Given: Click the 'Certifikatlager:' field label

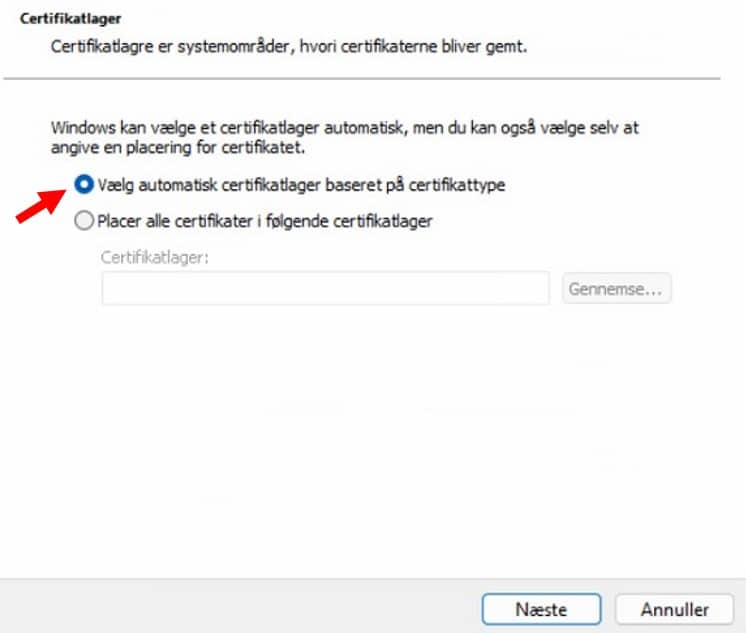Looking at the screenshot, I should (x=155, y=257).
